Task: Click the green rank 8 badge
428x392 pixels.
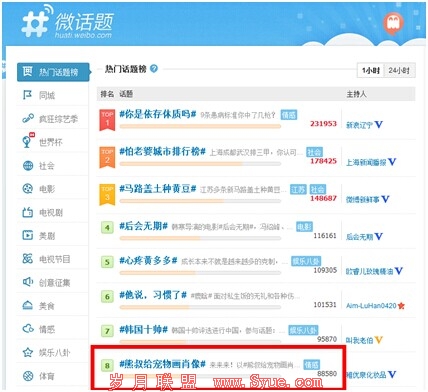Action: (x=107, y=366)
